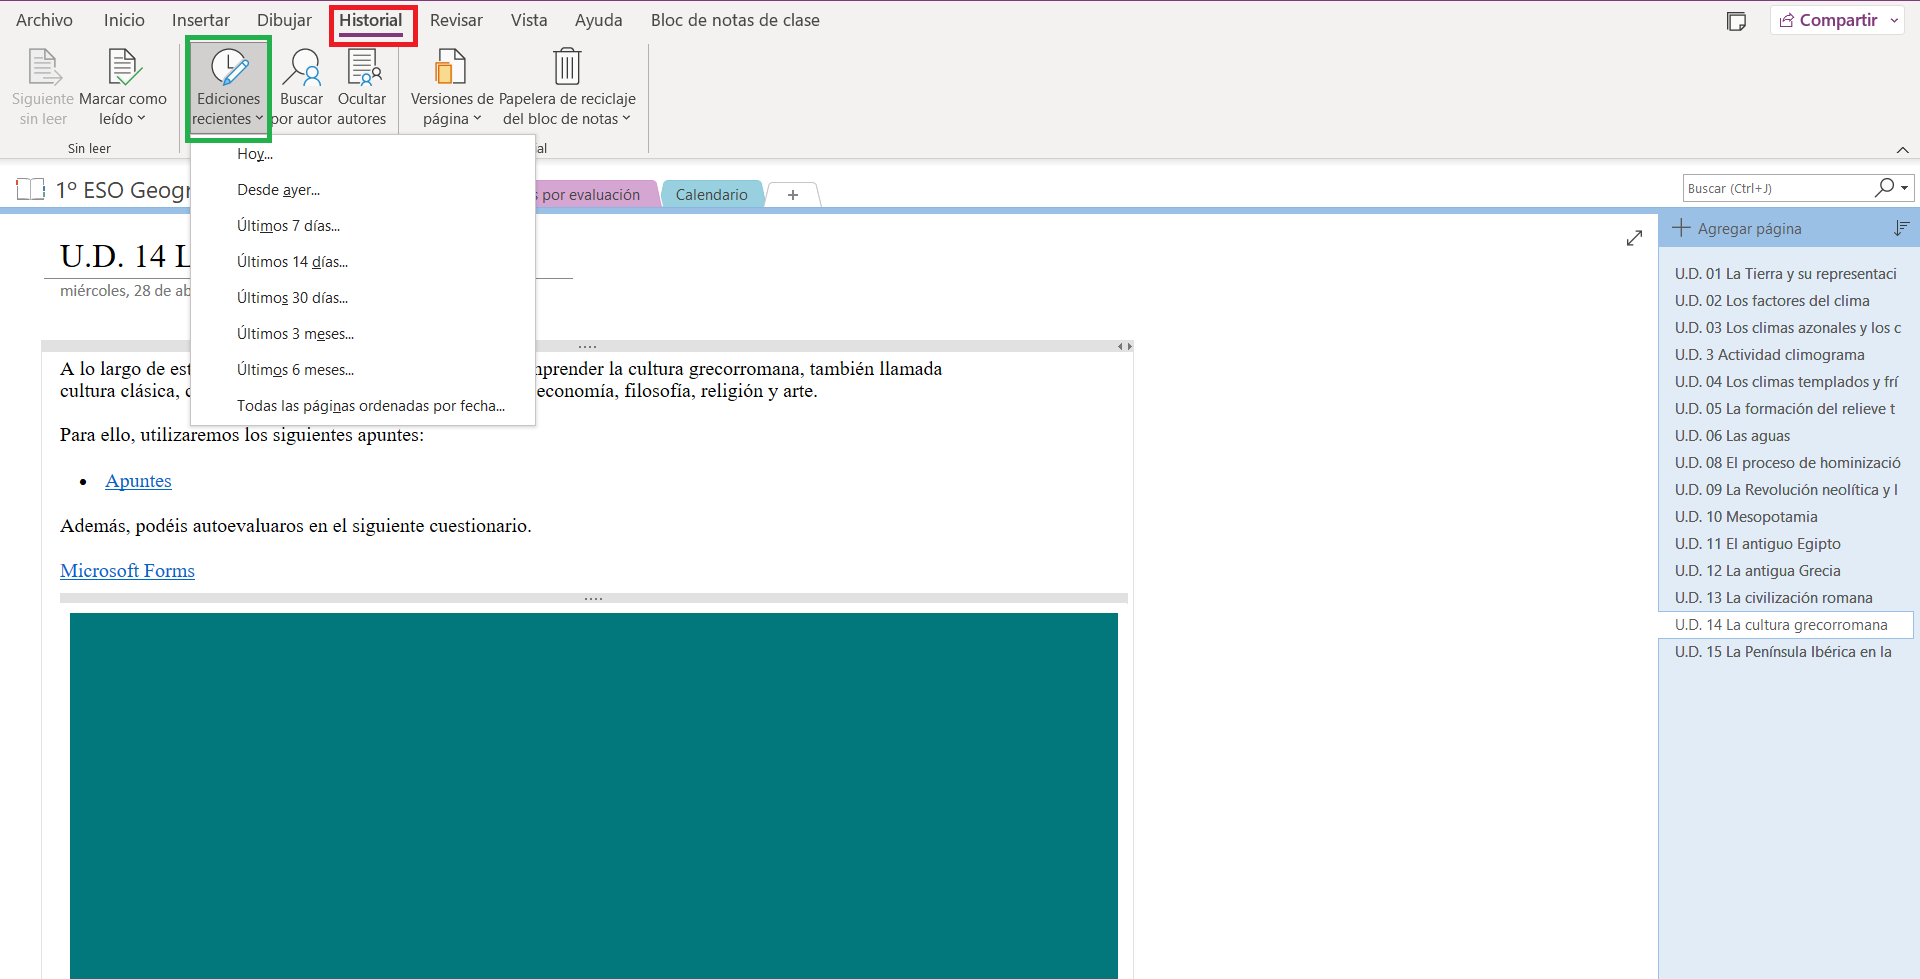Open page U.D. 04 Los climas templados
Screen dimensions: 1920x979
1786,382
